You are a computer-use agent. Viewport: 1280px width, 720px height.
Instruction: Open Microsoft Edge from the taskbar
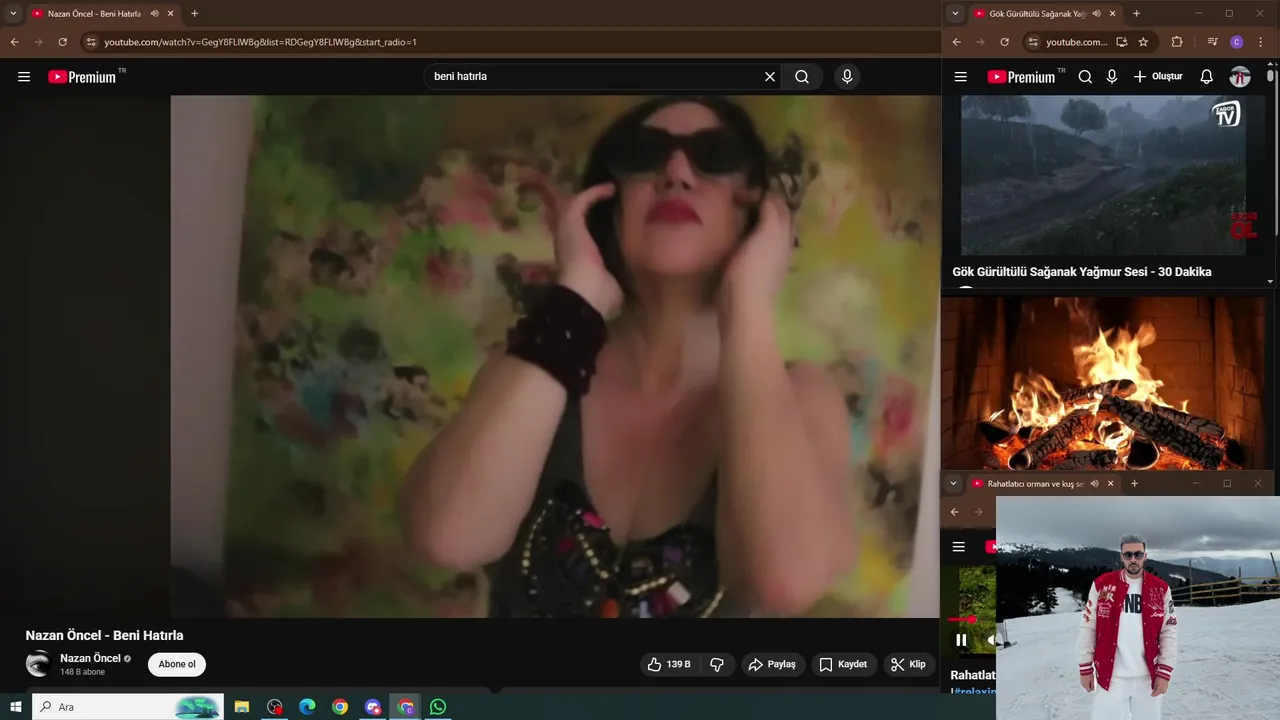307,707
